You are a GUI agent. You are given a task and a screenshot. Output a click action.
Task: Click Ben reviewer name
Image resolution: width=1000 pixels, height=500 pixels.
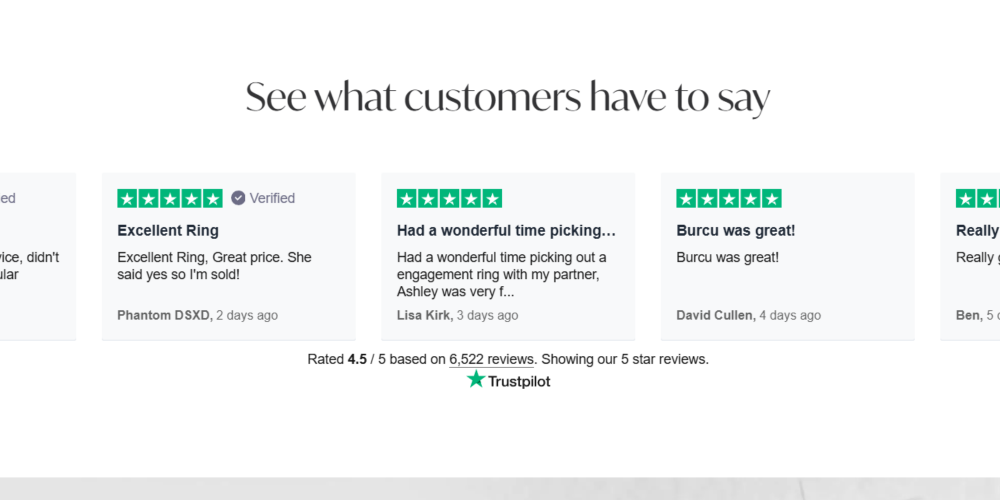coord(968,315)
